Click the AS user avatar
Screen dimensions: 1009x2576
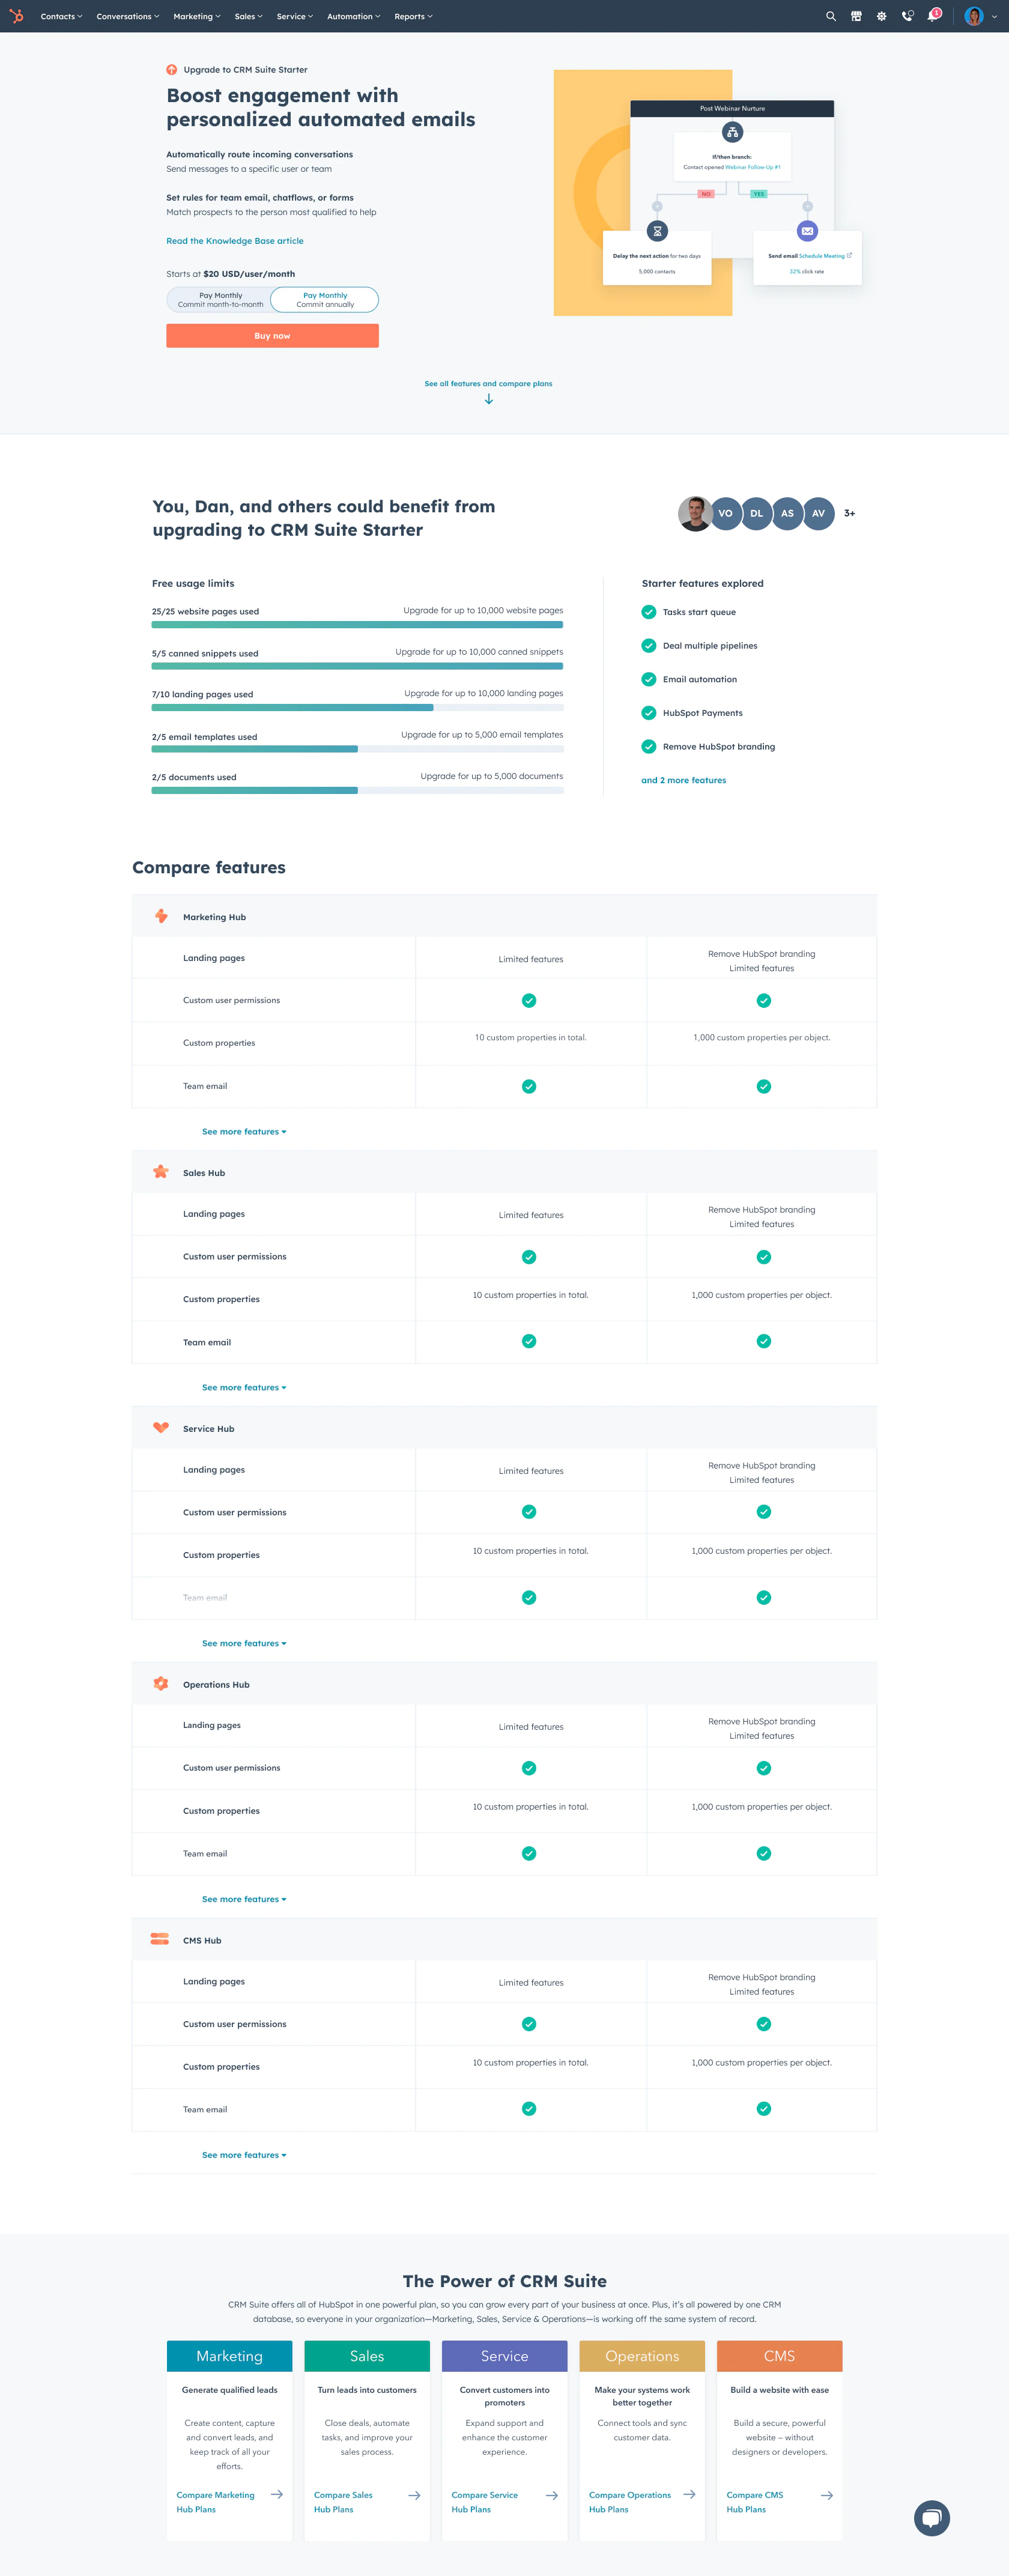[x=787, y=513]
